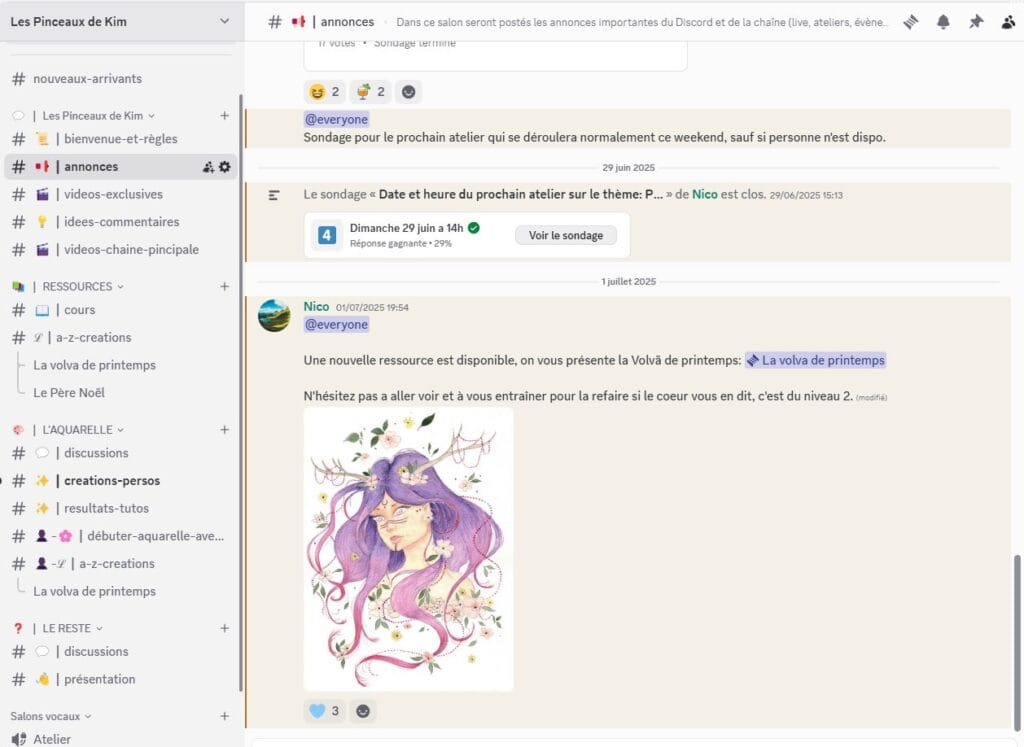Follow La volva de printemps link in message
The height and width of the screenshot is (747, 1024).
point(815,360)
